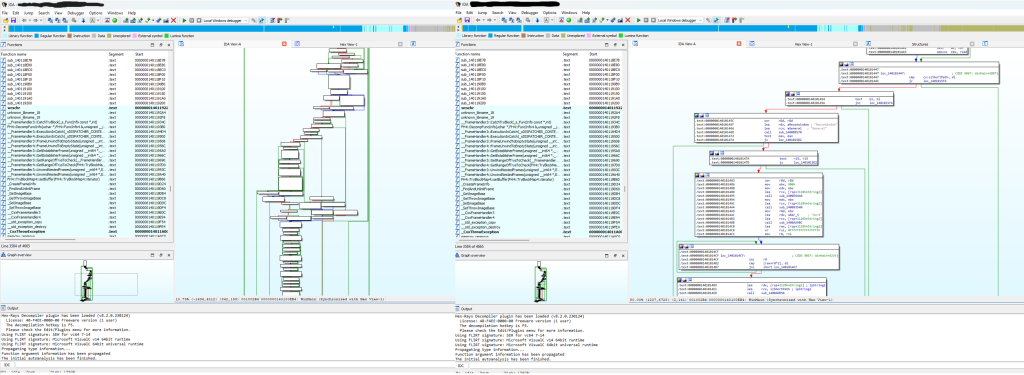Click the blue down-arrow jump icon in right IDA toolbar
The width and height of the screenshot is (1024, 375).
pyautogui.click(x=537, y=20)
